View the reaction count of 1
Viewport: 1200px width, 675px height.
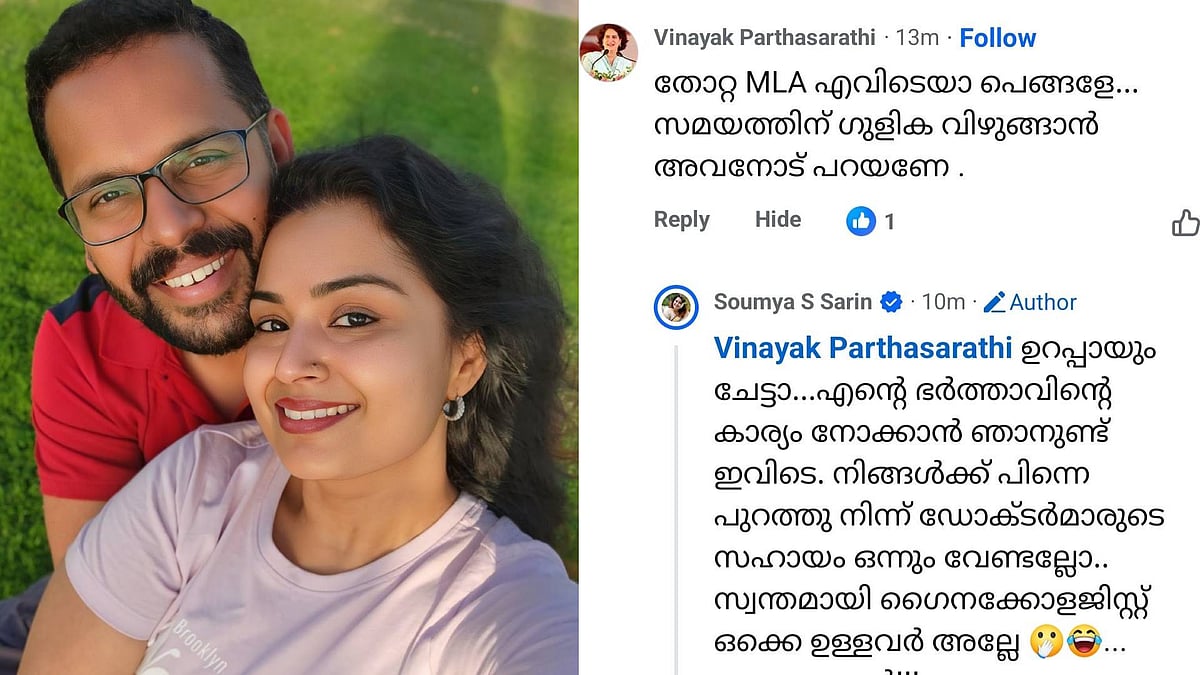[x=889, y=222]
